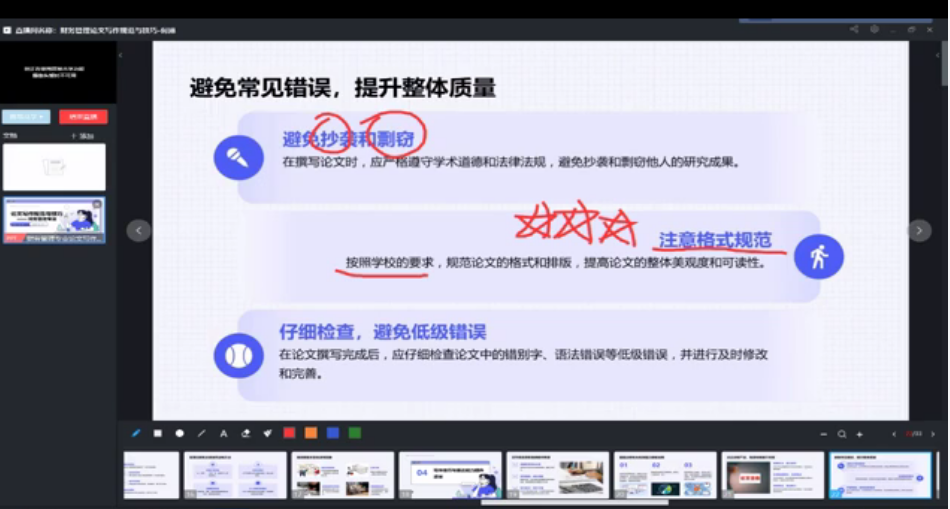Click the red end-live button
This screenshot has width=950, height=509.
83,117
